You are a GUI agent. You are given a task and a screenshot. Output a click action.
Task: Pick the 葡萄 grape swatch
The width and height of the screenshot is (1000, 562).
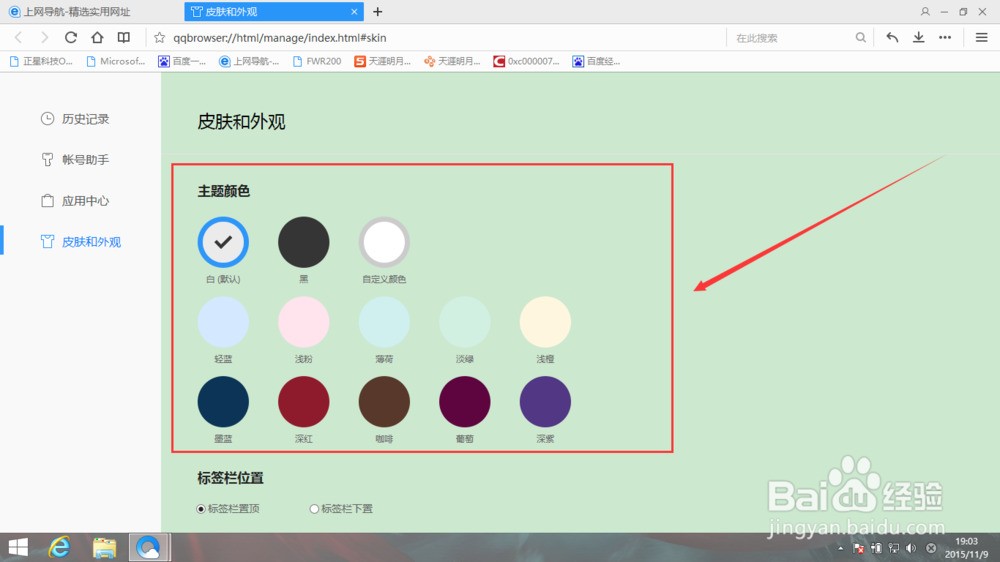coord(465,401)
